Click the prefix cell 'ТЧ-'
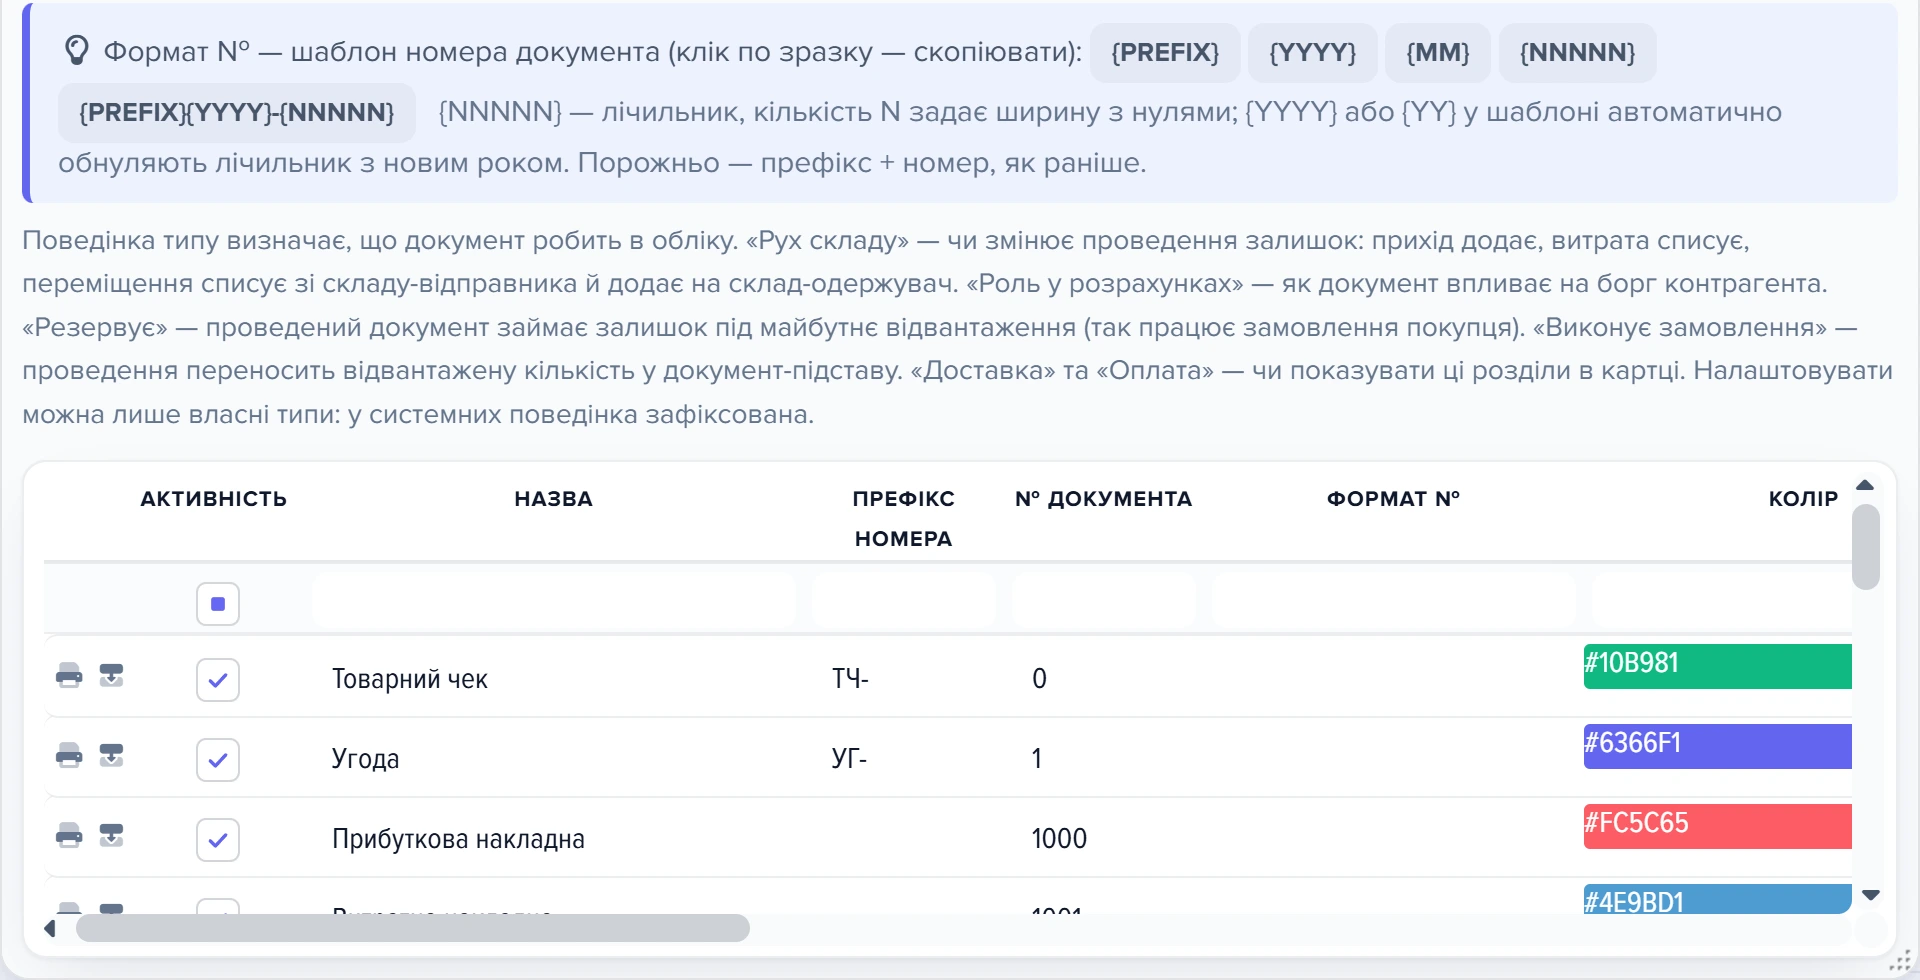The width and height of the screenshot is (1920, 980). tap(850, 679)
